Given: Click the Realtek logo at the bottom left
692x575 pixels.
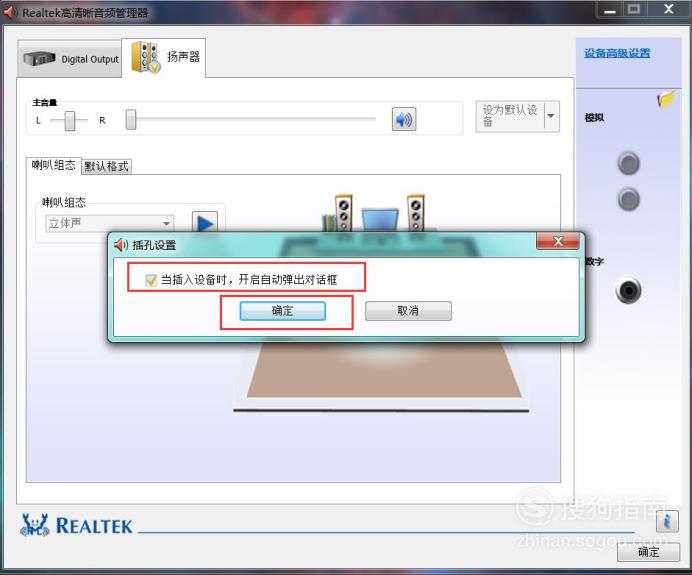Looking at the screenshot, I should (76, 525).
